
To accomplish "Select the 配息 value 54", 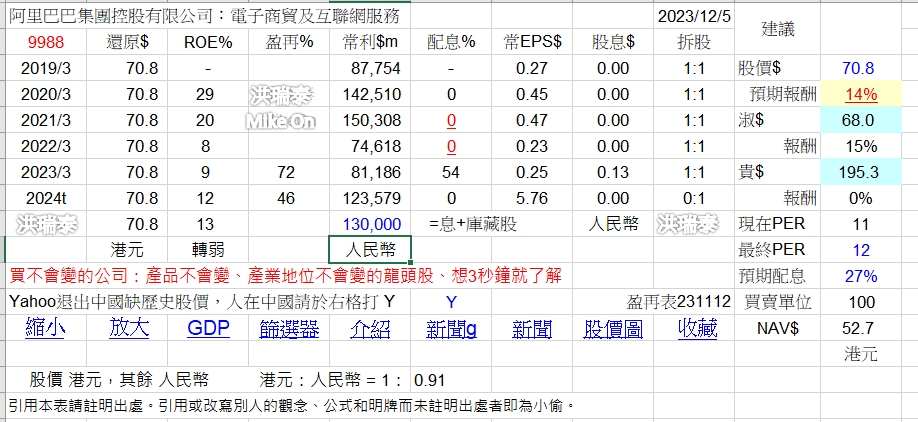I will coord(451,172).
